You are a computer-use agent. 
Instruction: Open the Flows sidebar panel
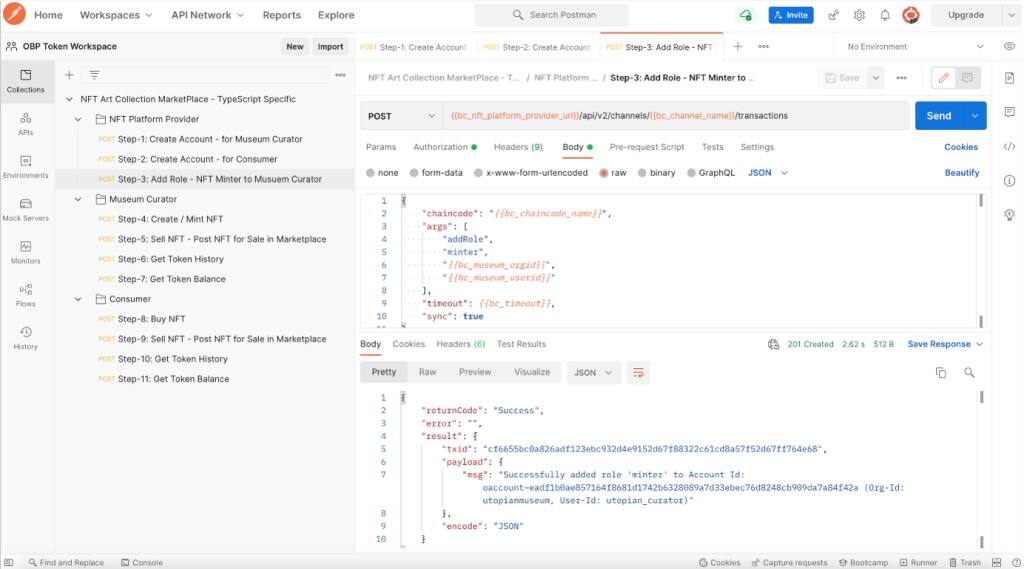[x=25, y=295]
